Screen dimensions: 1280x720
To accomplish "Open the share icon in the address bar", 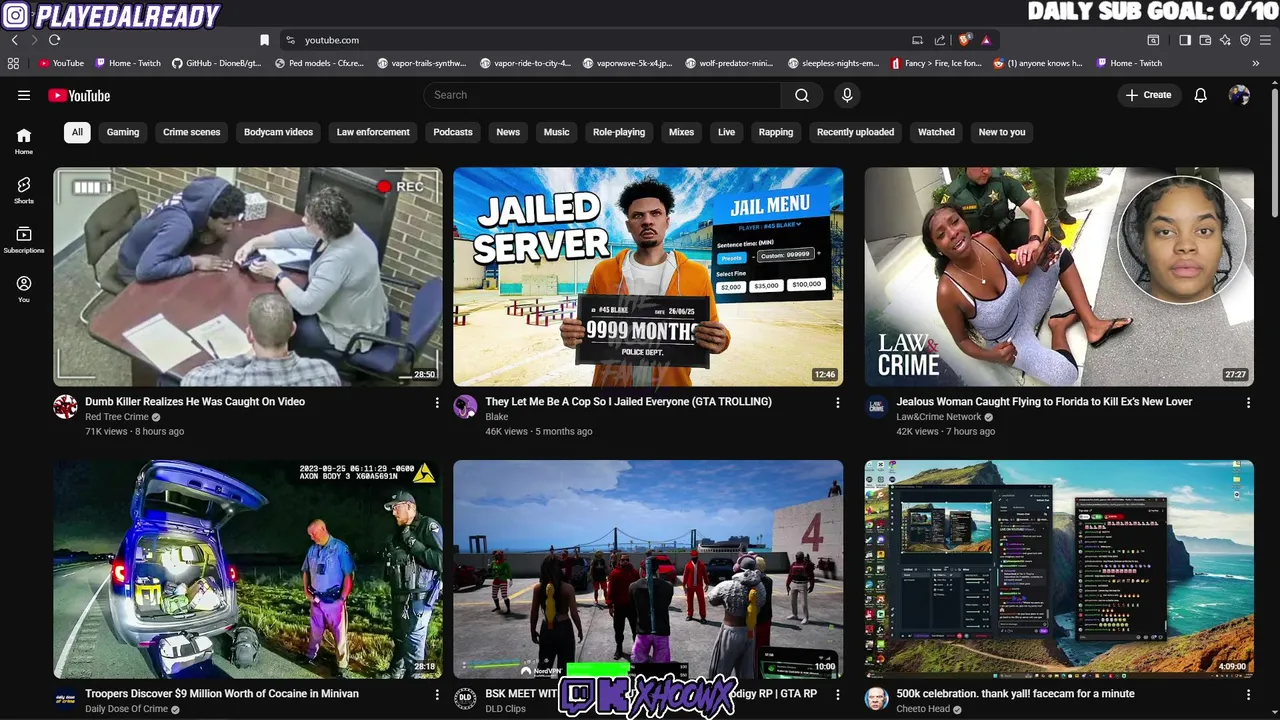I will click(x=940, y=40).
